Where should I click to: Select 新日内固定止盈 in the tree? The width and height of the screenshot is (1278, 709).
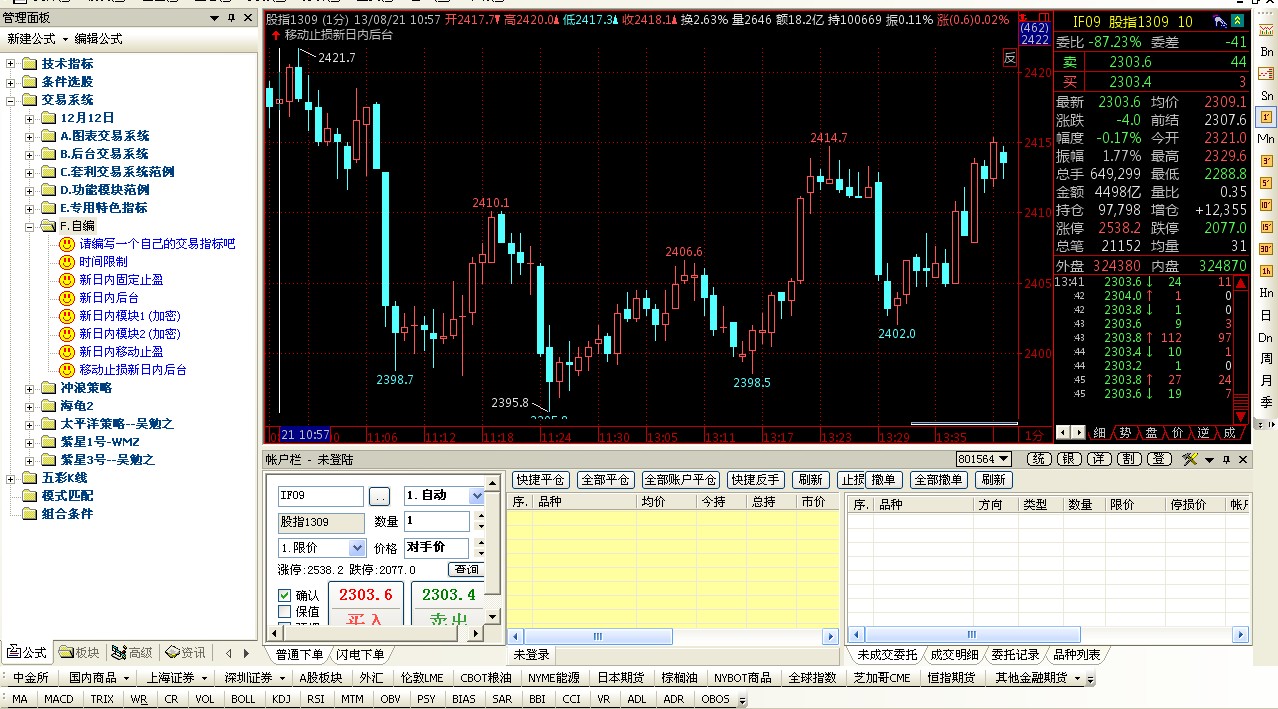(x=121, y=280)
